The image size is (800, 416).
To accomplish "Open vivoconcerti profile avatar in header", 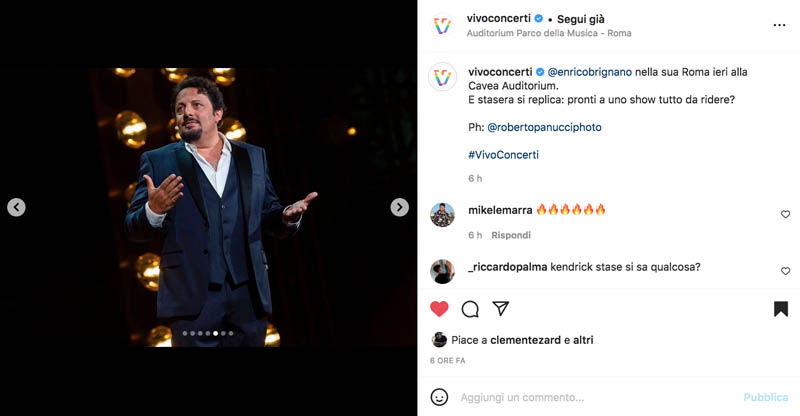I will (x=442, y=25).
